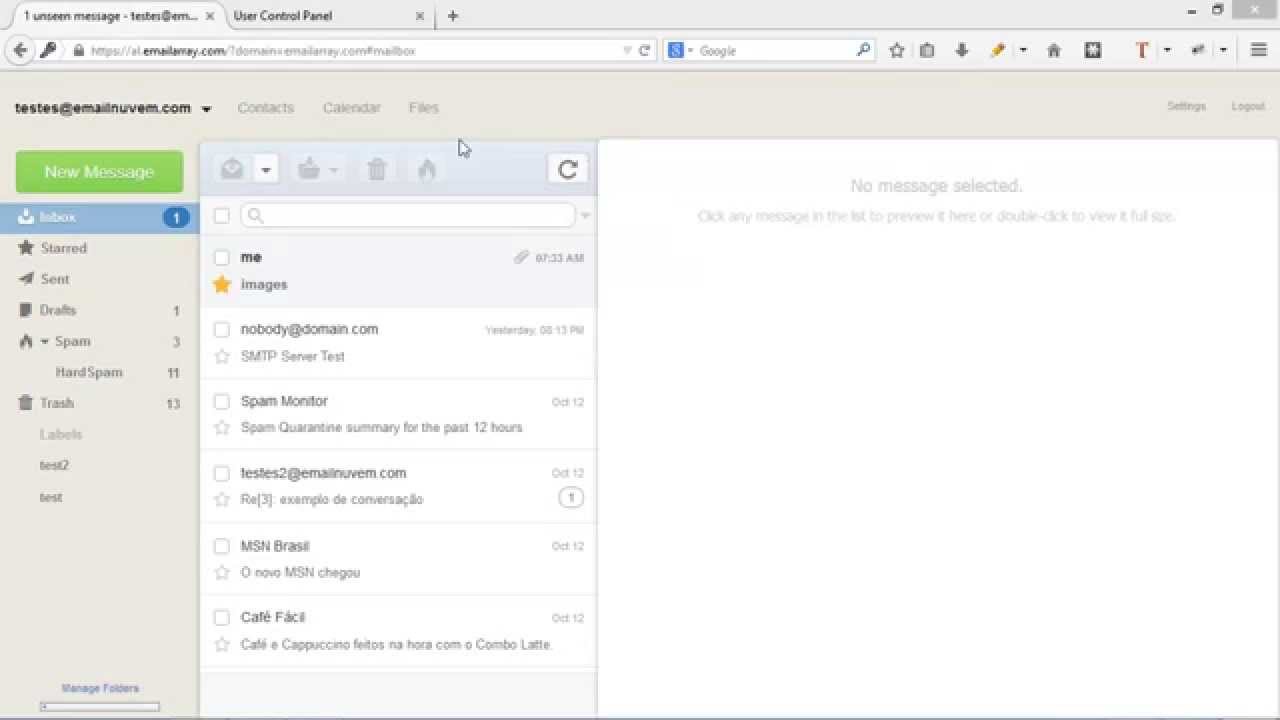Click the Logout link
The height and width of the screenshot is (720, 1280).
click(1248, 106)
